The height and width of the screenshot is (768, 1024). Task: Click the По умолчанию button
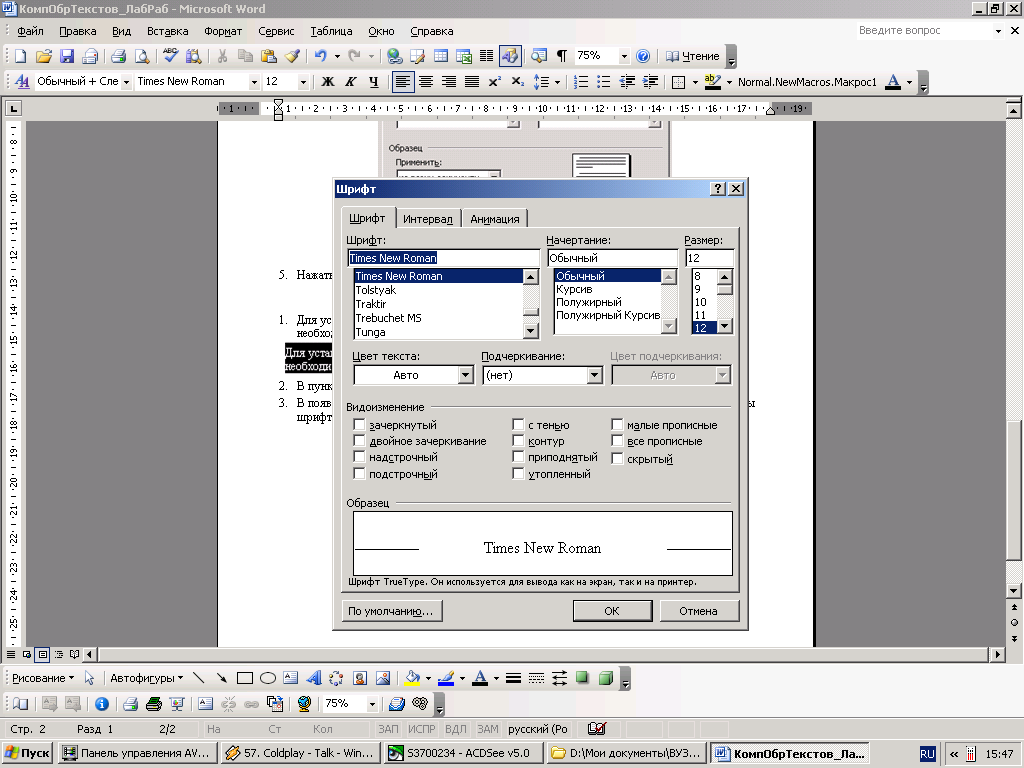click(x=391, y=611)
